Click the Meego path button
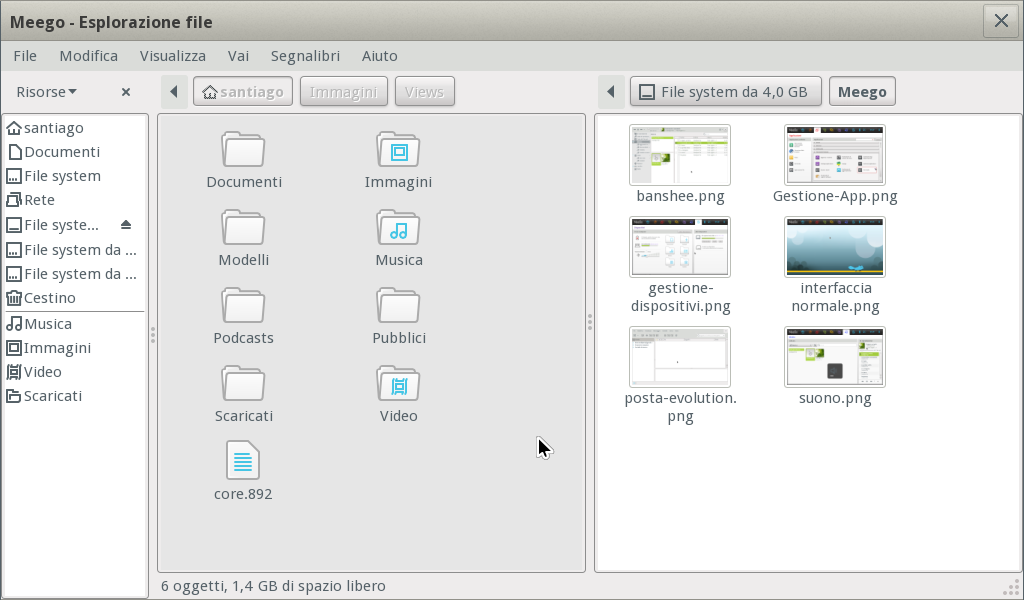 (862, 91)
